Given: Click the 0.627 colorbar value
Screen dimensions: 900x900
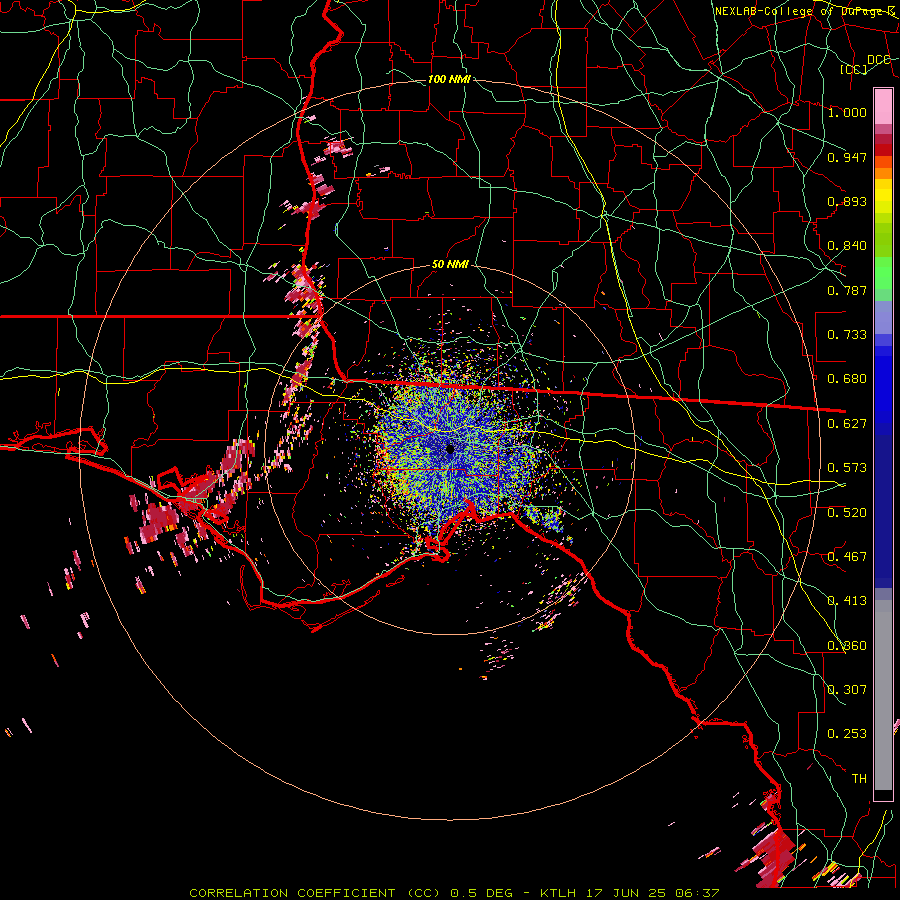Looking at the screenshot, I should [847, 424].
